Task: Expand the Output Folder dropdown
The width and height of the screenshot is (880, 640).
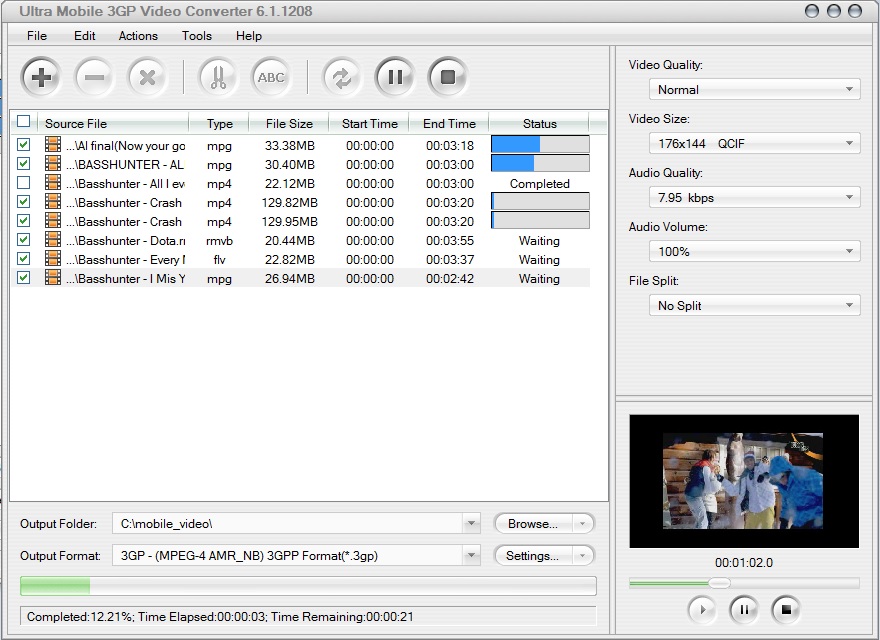Action: pyautogui.click(x=471, y=524)
